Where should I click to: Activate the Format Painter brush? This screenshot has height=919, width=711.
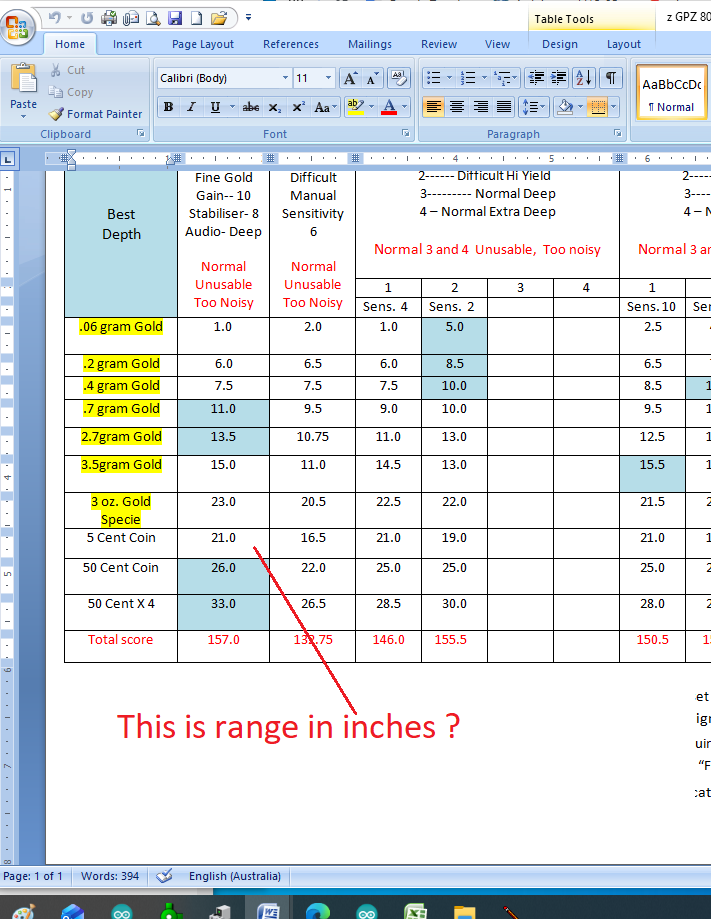pyautogui.click(x=96, y=114)
